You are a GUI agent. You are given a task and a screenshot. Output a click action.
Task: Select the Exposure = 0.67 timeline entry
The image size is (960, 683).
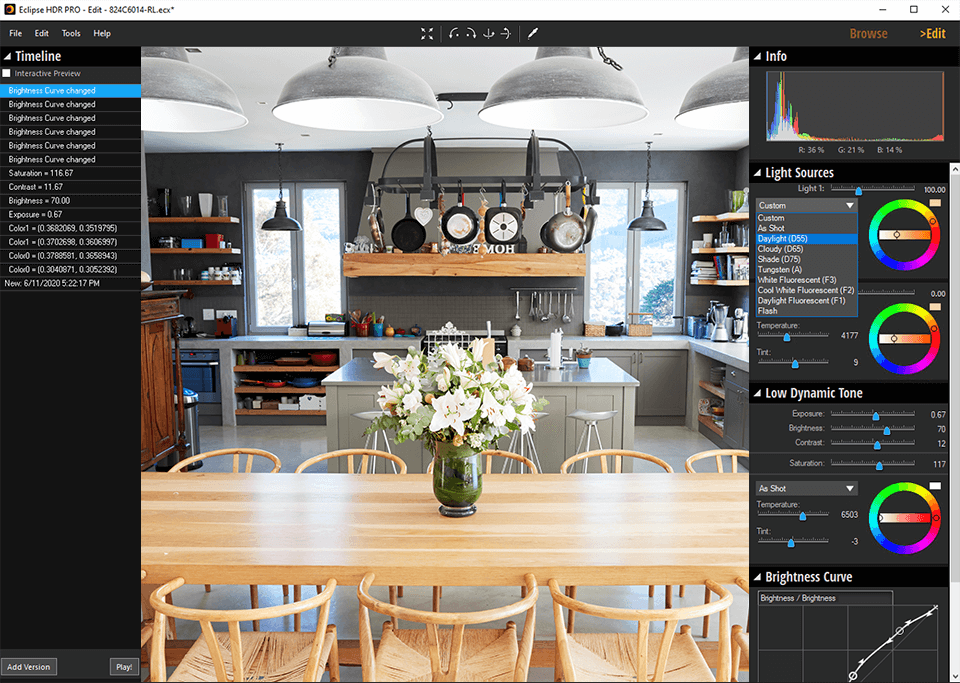point(36,214)
